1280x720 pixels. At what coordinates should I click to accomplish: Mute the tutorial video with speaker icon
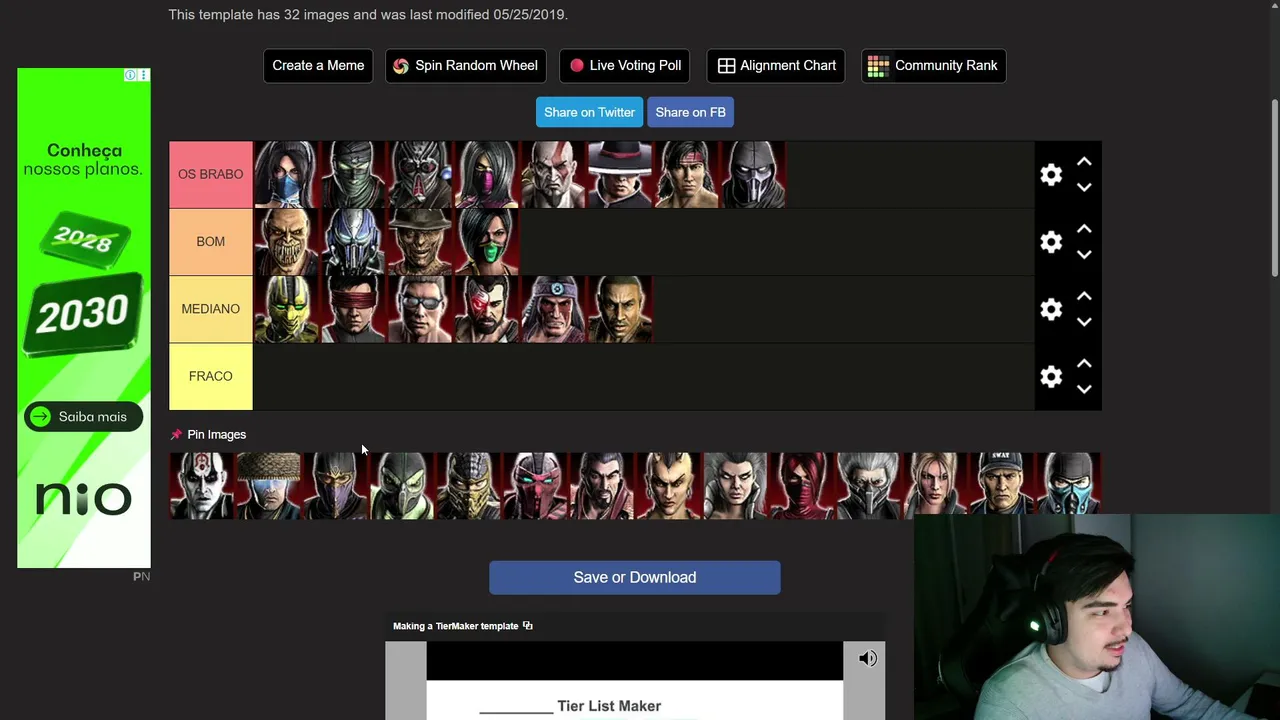[868, 658]
